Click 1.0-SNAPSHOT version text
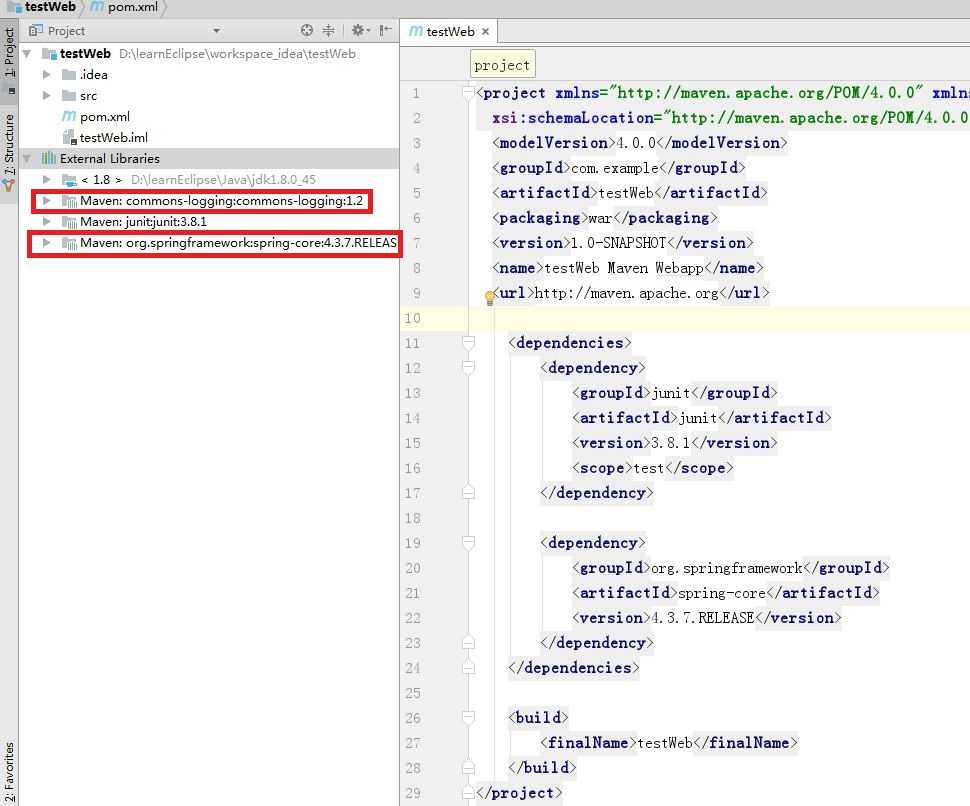The image size is (970, 806). point(617,243)
